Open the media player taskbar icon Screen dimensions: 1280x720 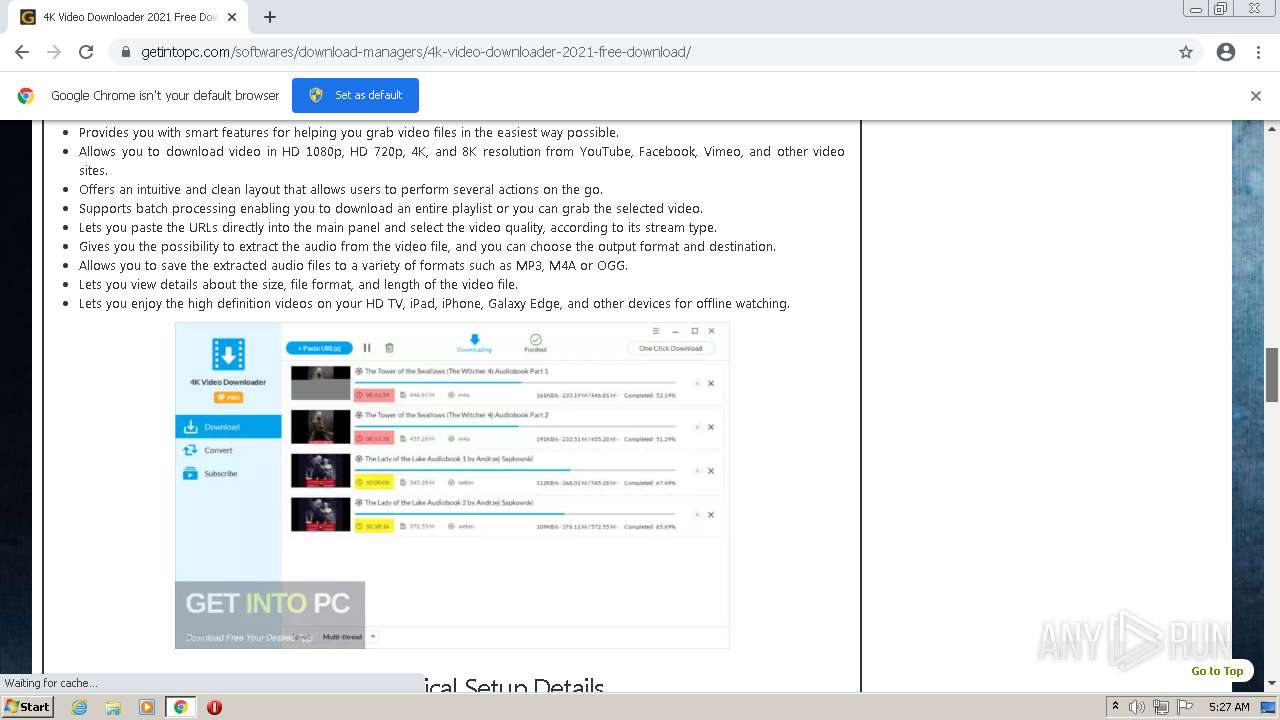[147, 707]
